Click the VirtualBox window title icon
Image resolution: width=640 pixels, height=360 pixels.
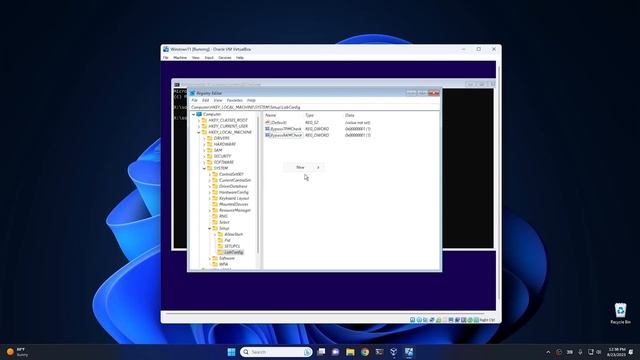pos(166,49)
